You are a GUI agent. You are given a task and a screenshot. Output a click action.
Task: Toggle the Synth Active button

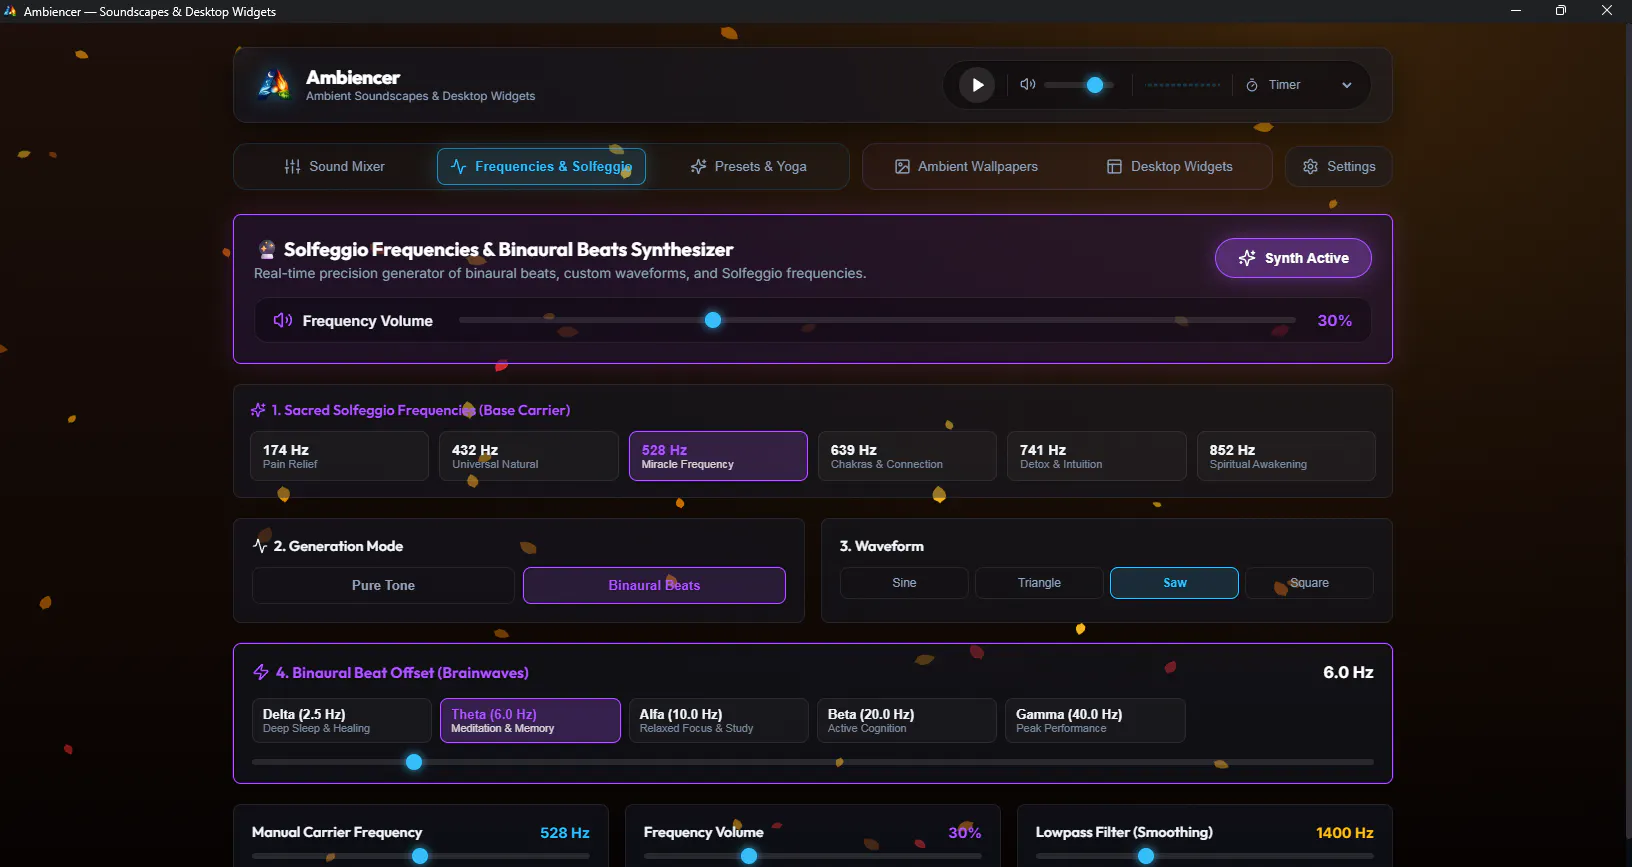[x=1293, y=258]
